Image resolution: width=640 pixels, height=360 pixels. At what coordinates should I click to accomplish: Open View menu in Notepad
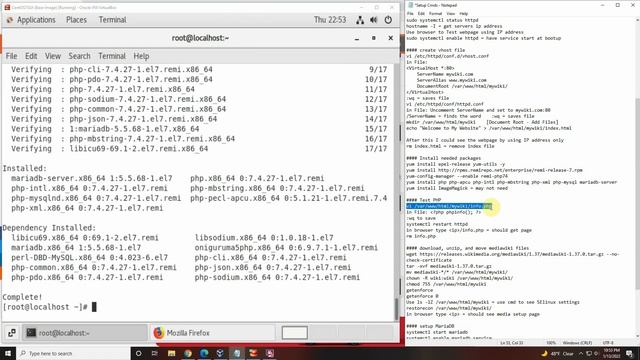tap(450, 13)
